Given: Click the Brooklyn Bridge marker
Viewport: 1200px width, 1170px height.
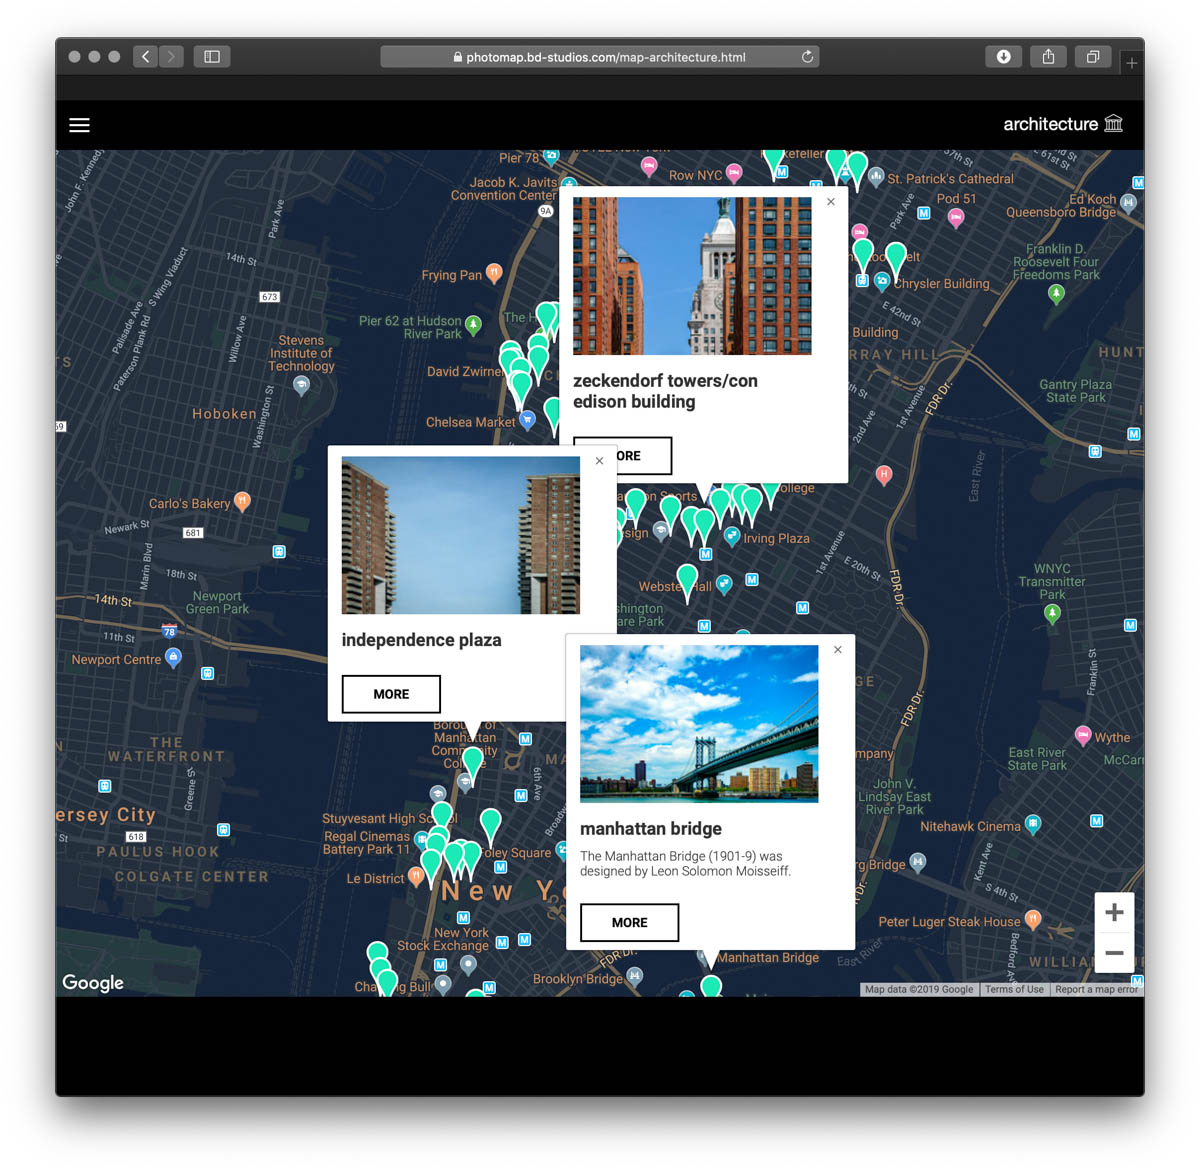Looking at the screenshot, I should point(634,976).
